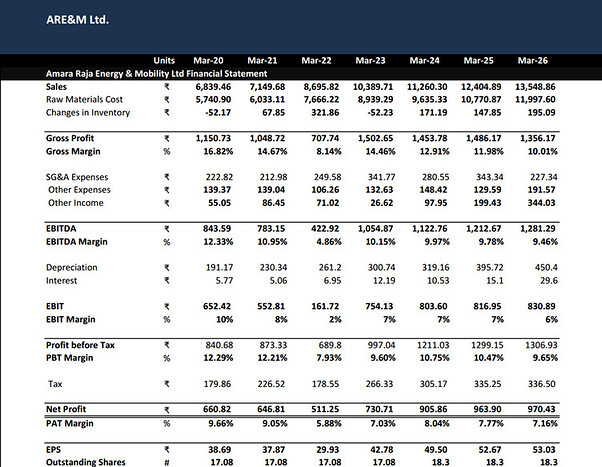Viewport: 602px width, 467px height.
Task: Select the Tax row label
Action: click(55, 384)
